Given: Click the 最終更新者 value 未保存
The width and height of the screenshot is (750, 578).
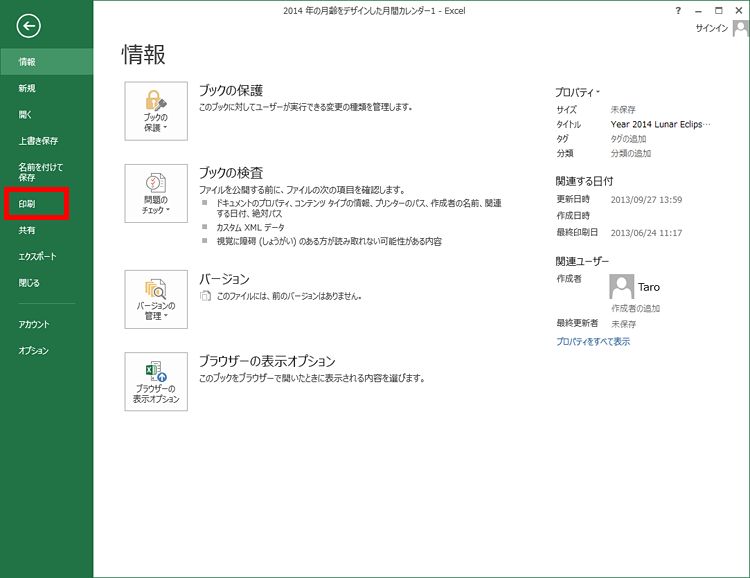Looking at the screenshot, I should click(624, 324).
